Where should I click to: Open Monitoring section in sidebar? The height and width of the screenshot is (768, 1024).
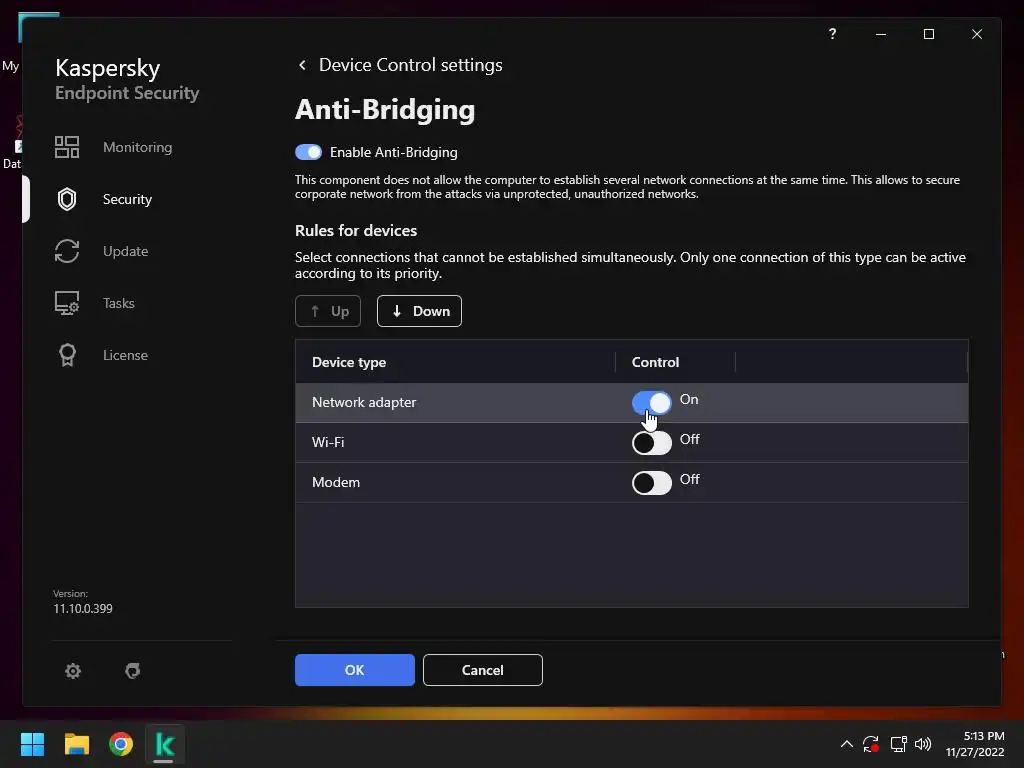tap(137, 147)
